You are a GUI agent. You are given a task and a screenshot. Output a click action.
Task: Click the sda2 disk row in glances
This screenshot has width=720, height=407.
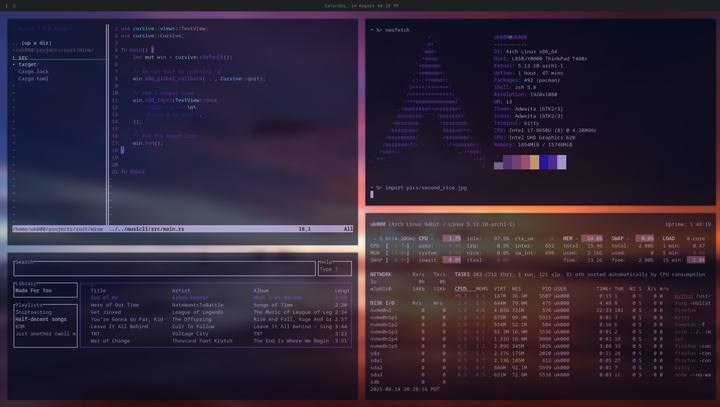[x=408, y=368]
